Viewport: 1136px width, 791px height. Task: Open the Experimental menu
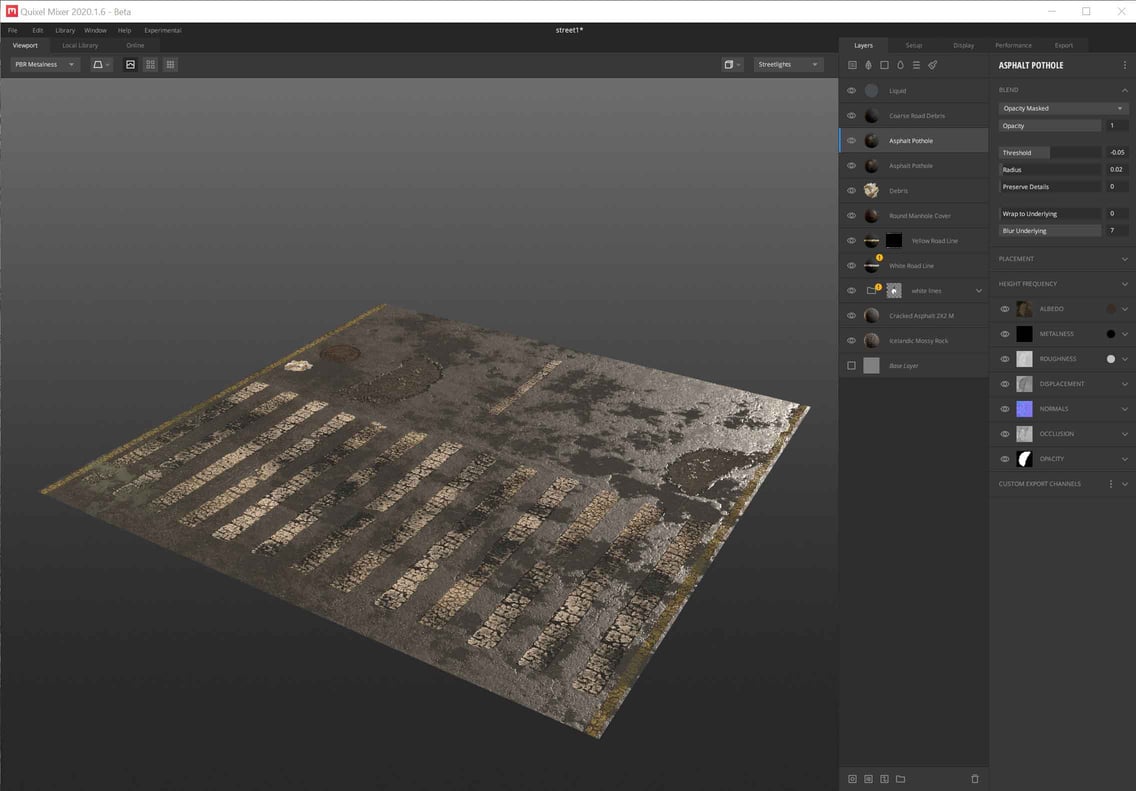(x=163, y=30)
